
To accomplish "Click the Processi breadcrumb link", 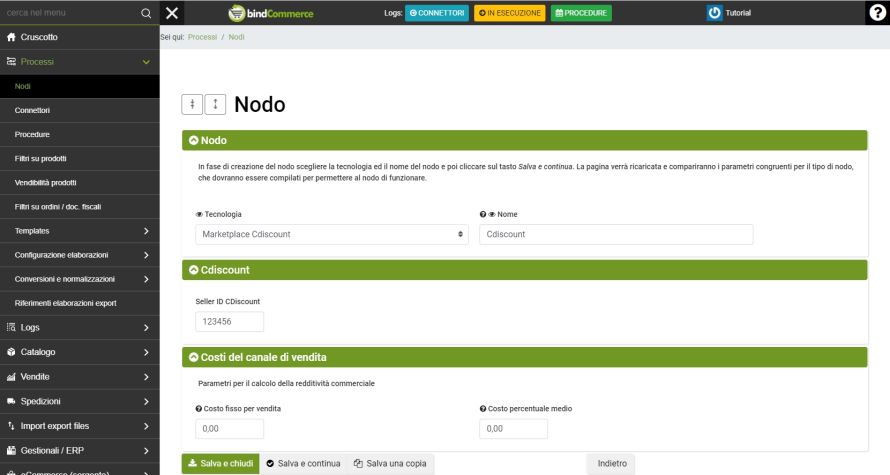I will point(202,37).
